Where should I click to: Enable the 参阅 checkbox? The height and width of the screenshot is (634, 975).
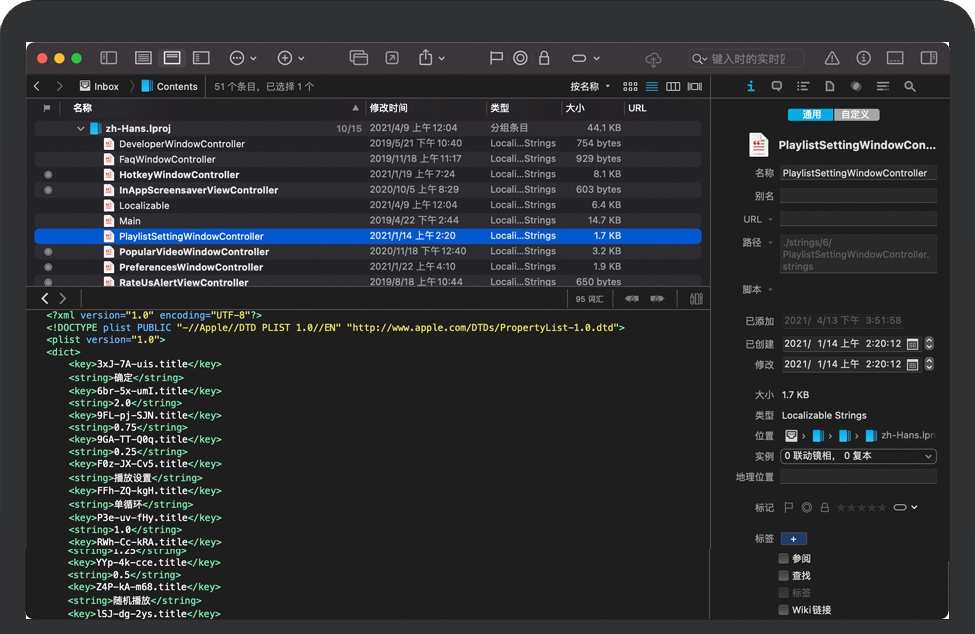(x=784, y=559)
